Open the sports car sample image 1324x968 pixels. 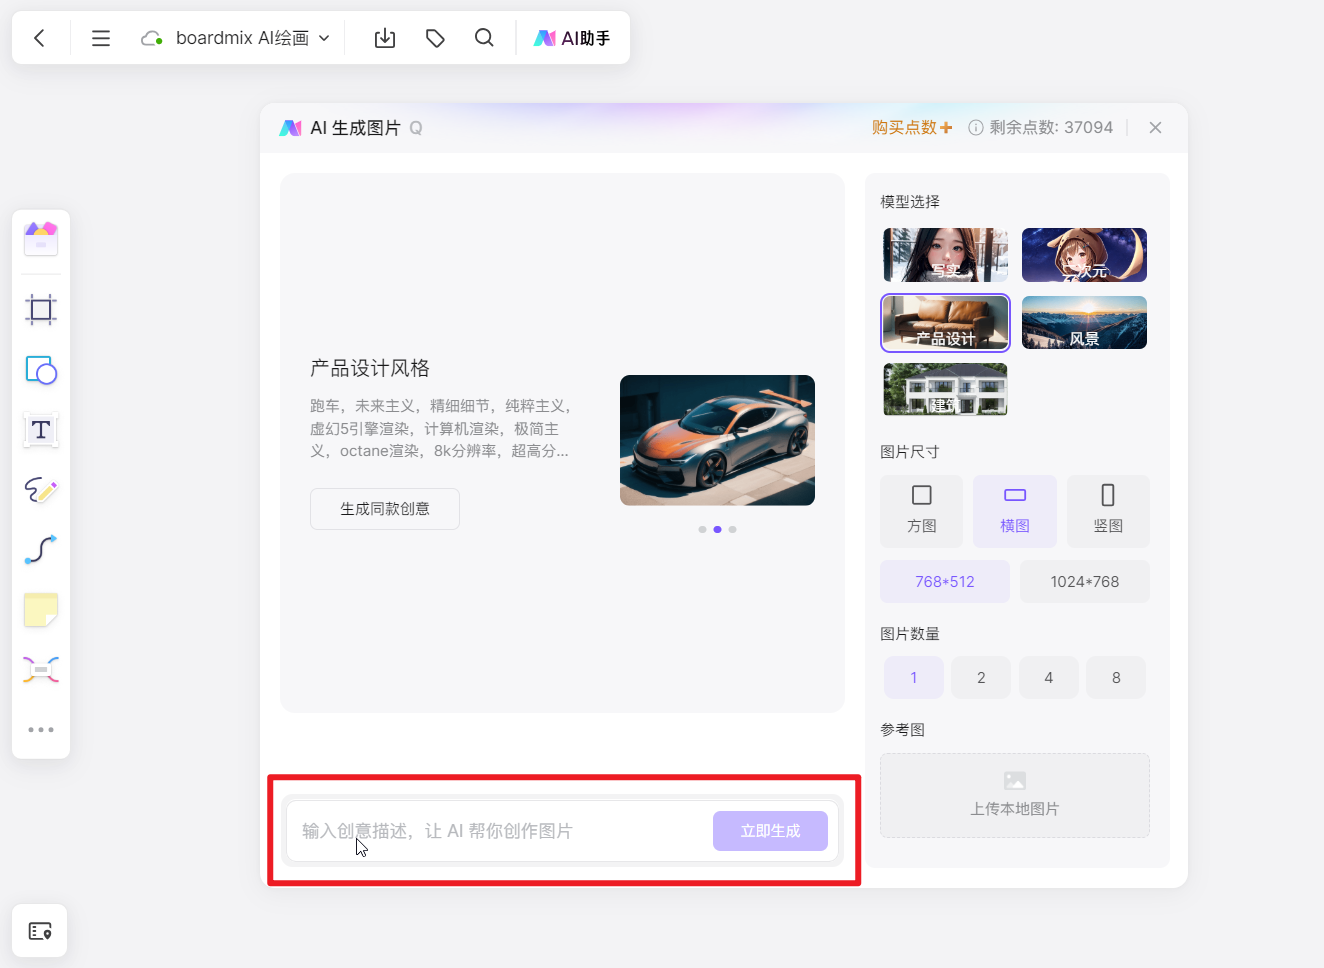(x=717, y=440)
